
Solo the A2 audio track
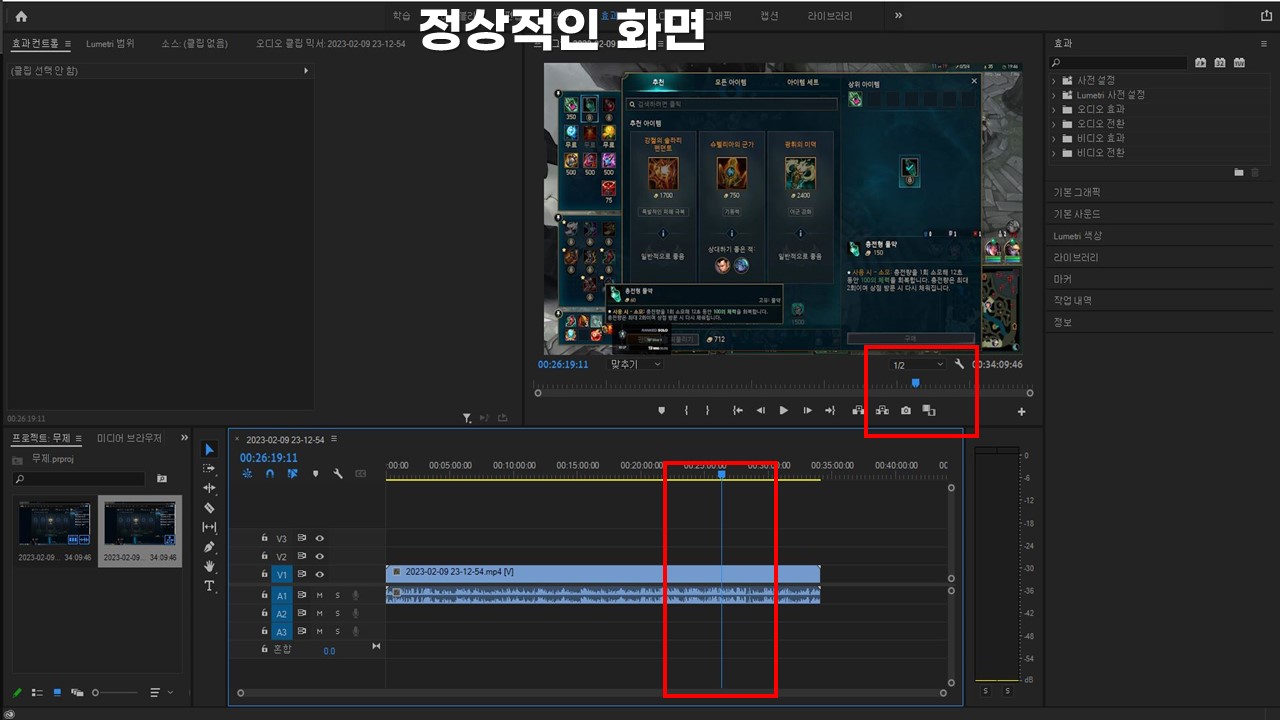(x=337, y=613)
